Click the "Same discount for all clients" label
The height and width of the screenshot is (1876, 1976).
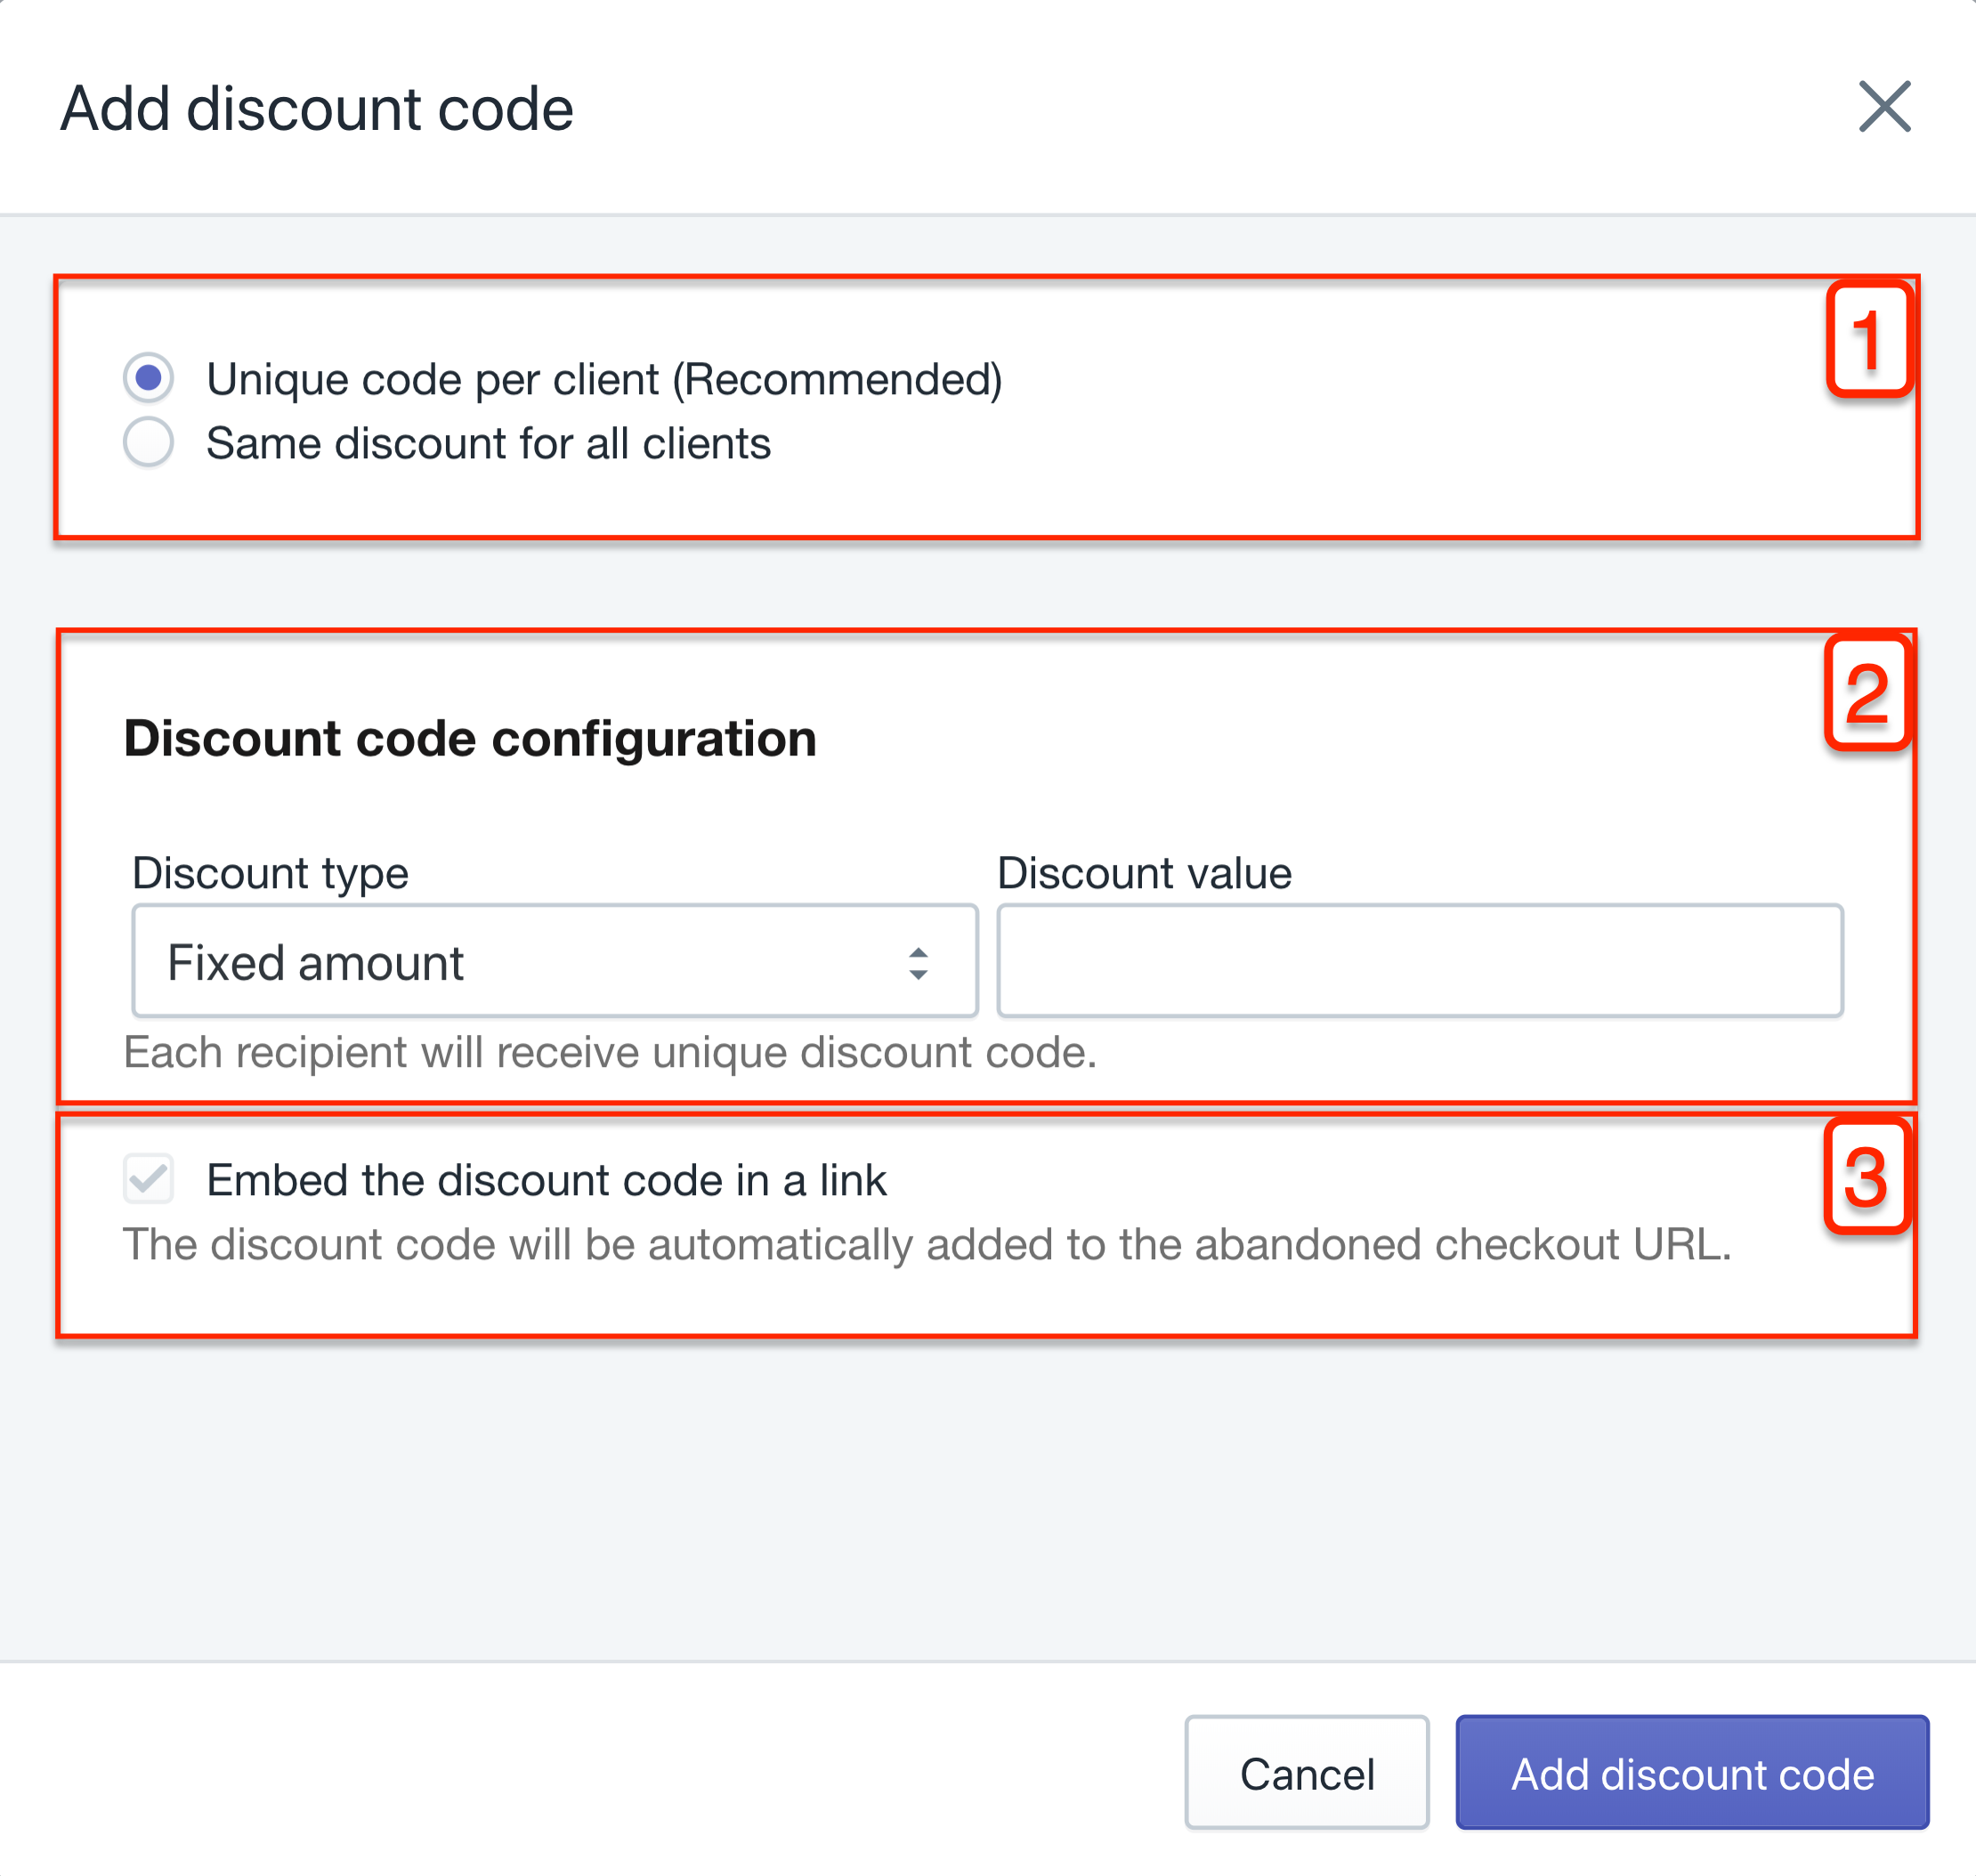(x=488, y=443)
